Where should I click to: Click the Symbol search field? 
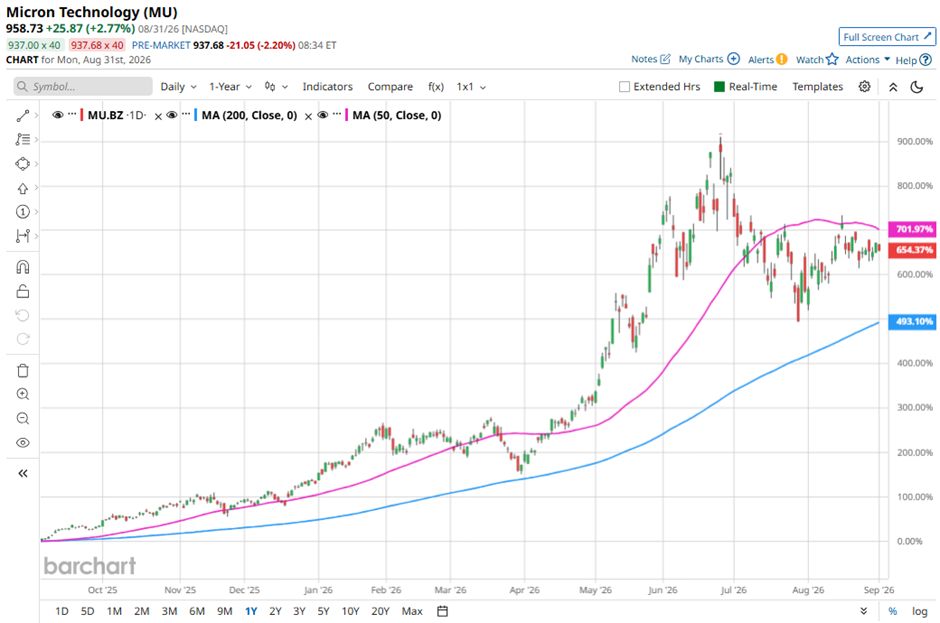click(x=83, y=86)
